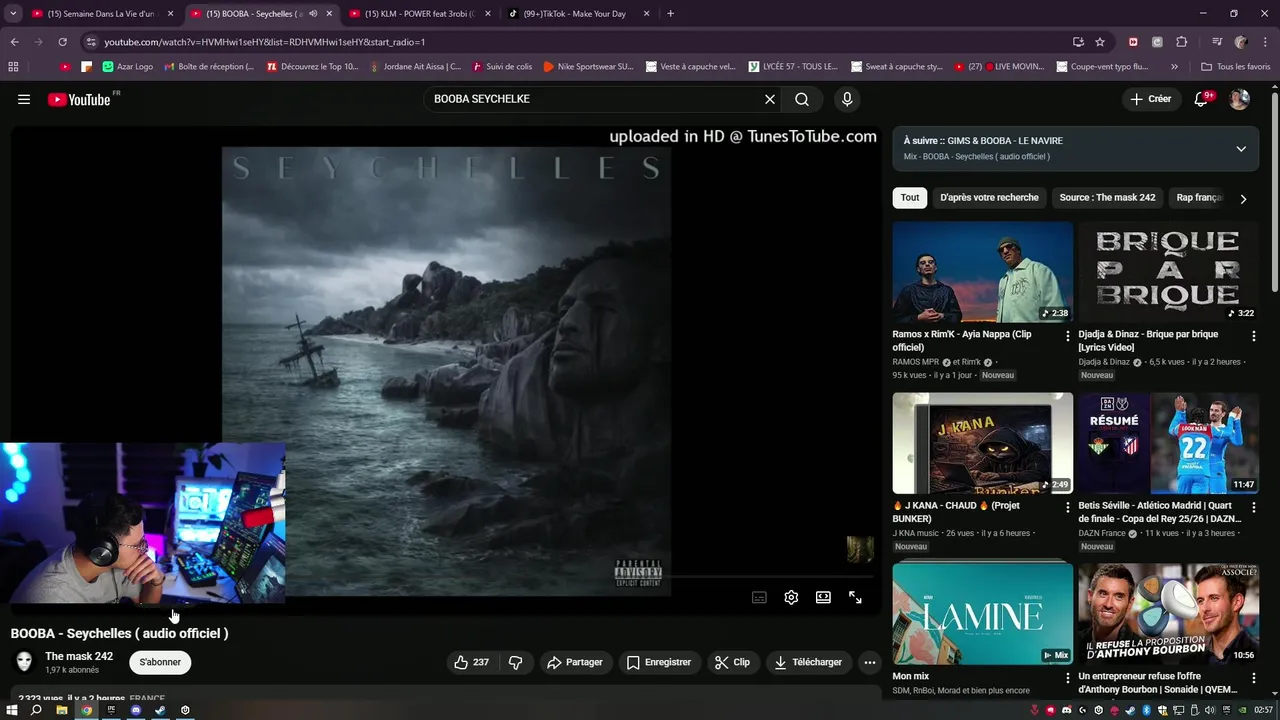Open 'Tous les favoris' bookmarks folder
Viewport: 1280px width, 720px height.
[1236, 67]
